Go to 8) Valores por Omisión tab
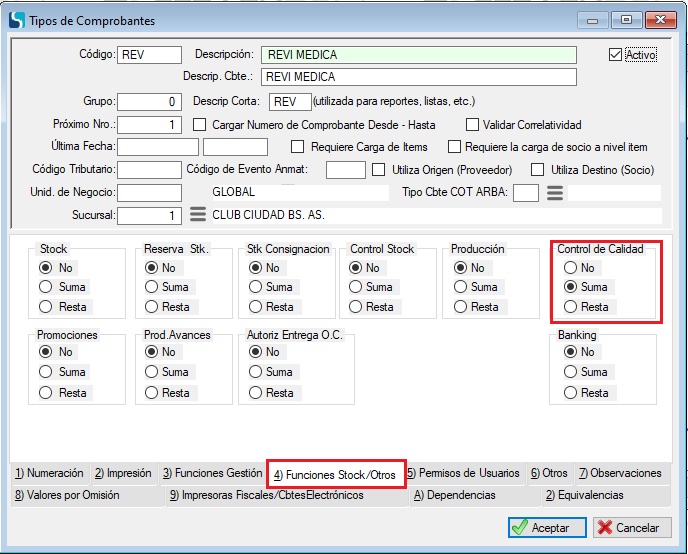The height and width of the screenshot is (554, 688). point(67,495)
